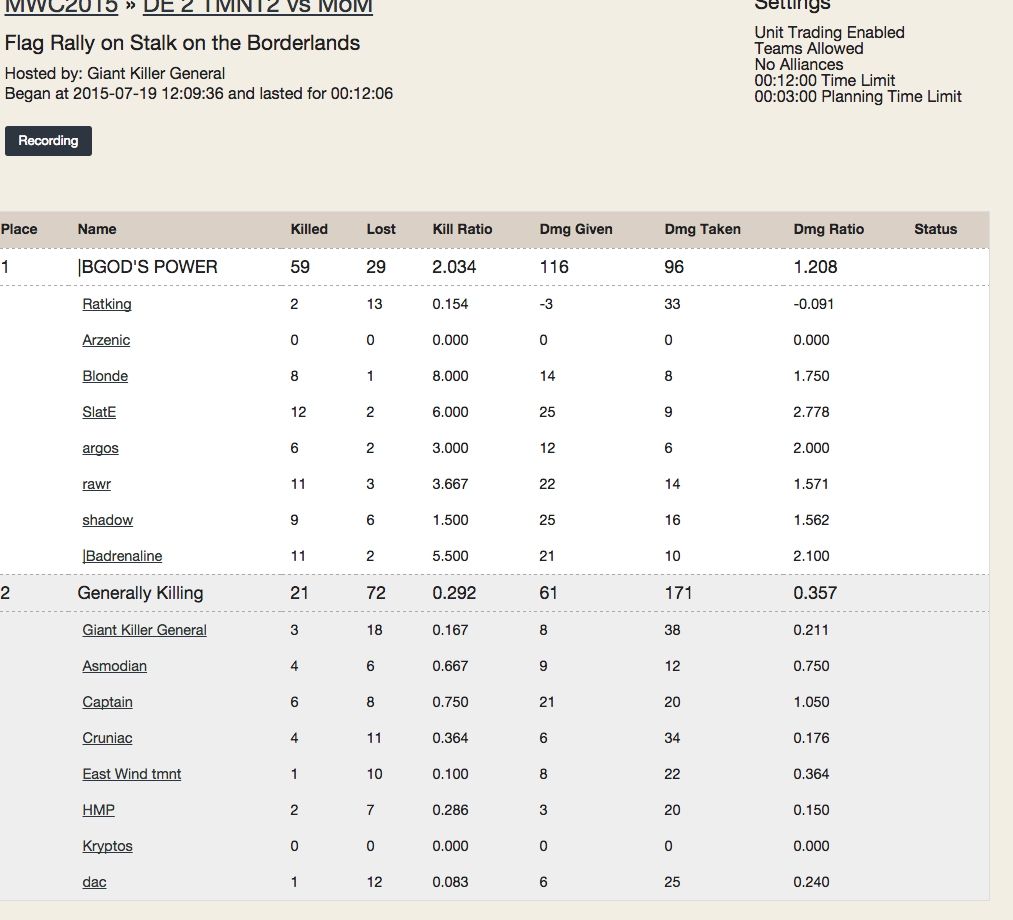1013x920 pixels.
Task: Select |Badrenaline's kill ratio 5.500
Action: [x=450, y=556]
